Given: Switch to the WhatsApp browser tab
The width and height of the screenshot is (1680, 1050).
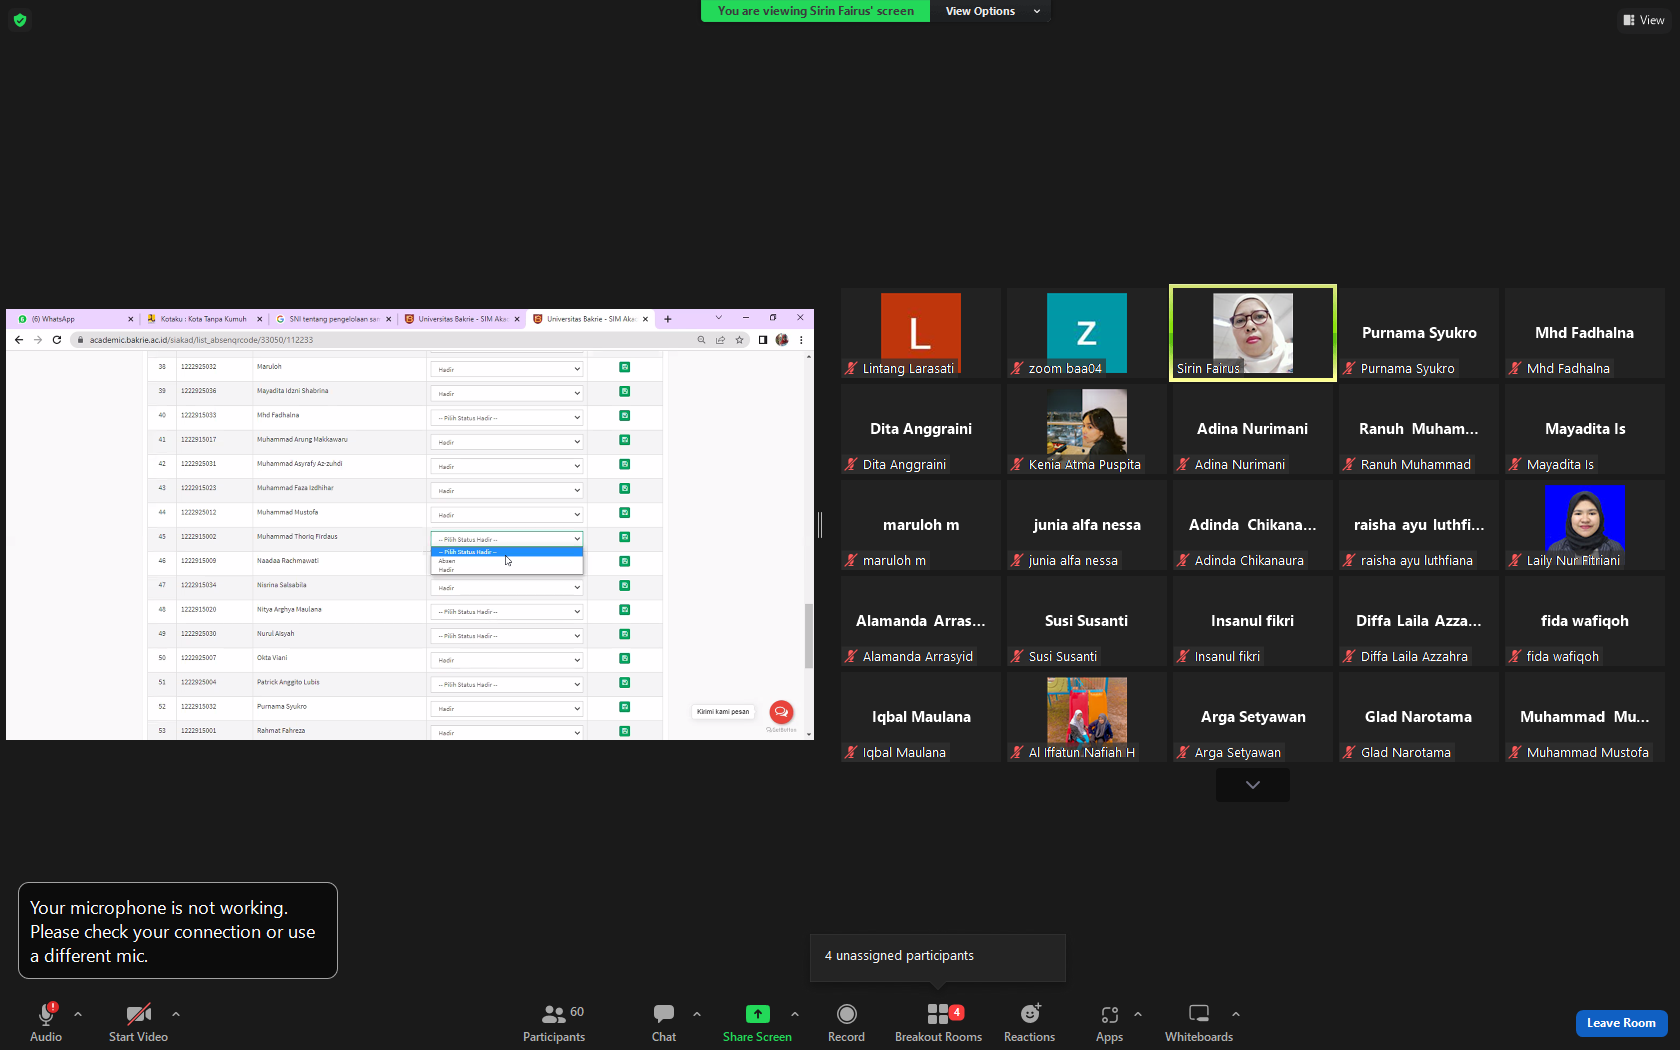Looking at the screenshot, I should (x=72, y=319).
